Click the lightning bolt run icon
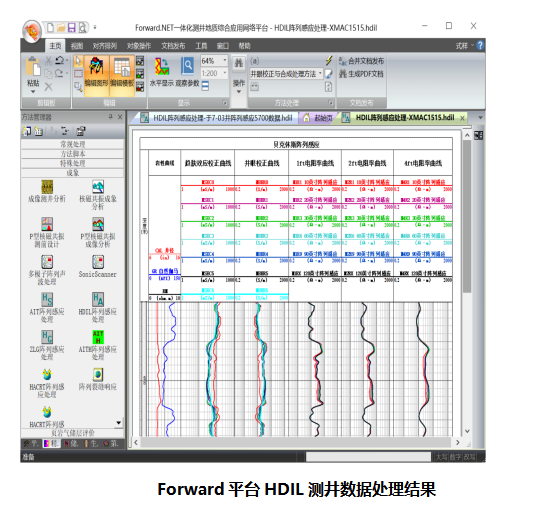The height and width of the screenshot is (505, 551). point(329,60)
